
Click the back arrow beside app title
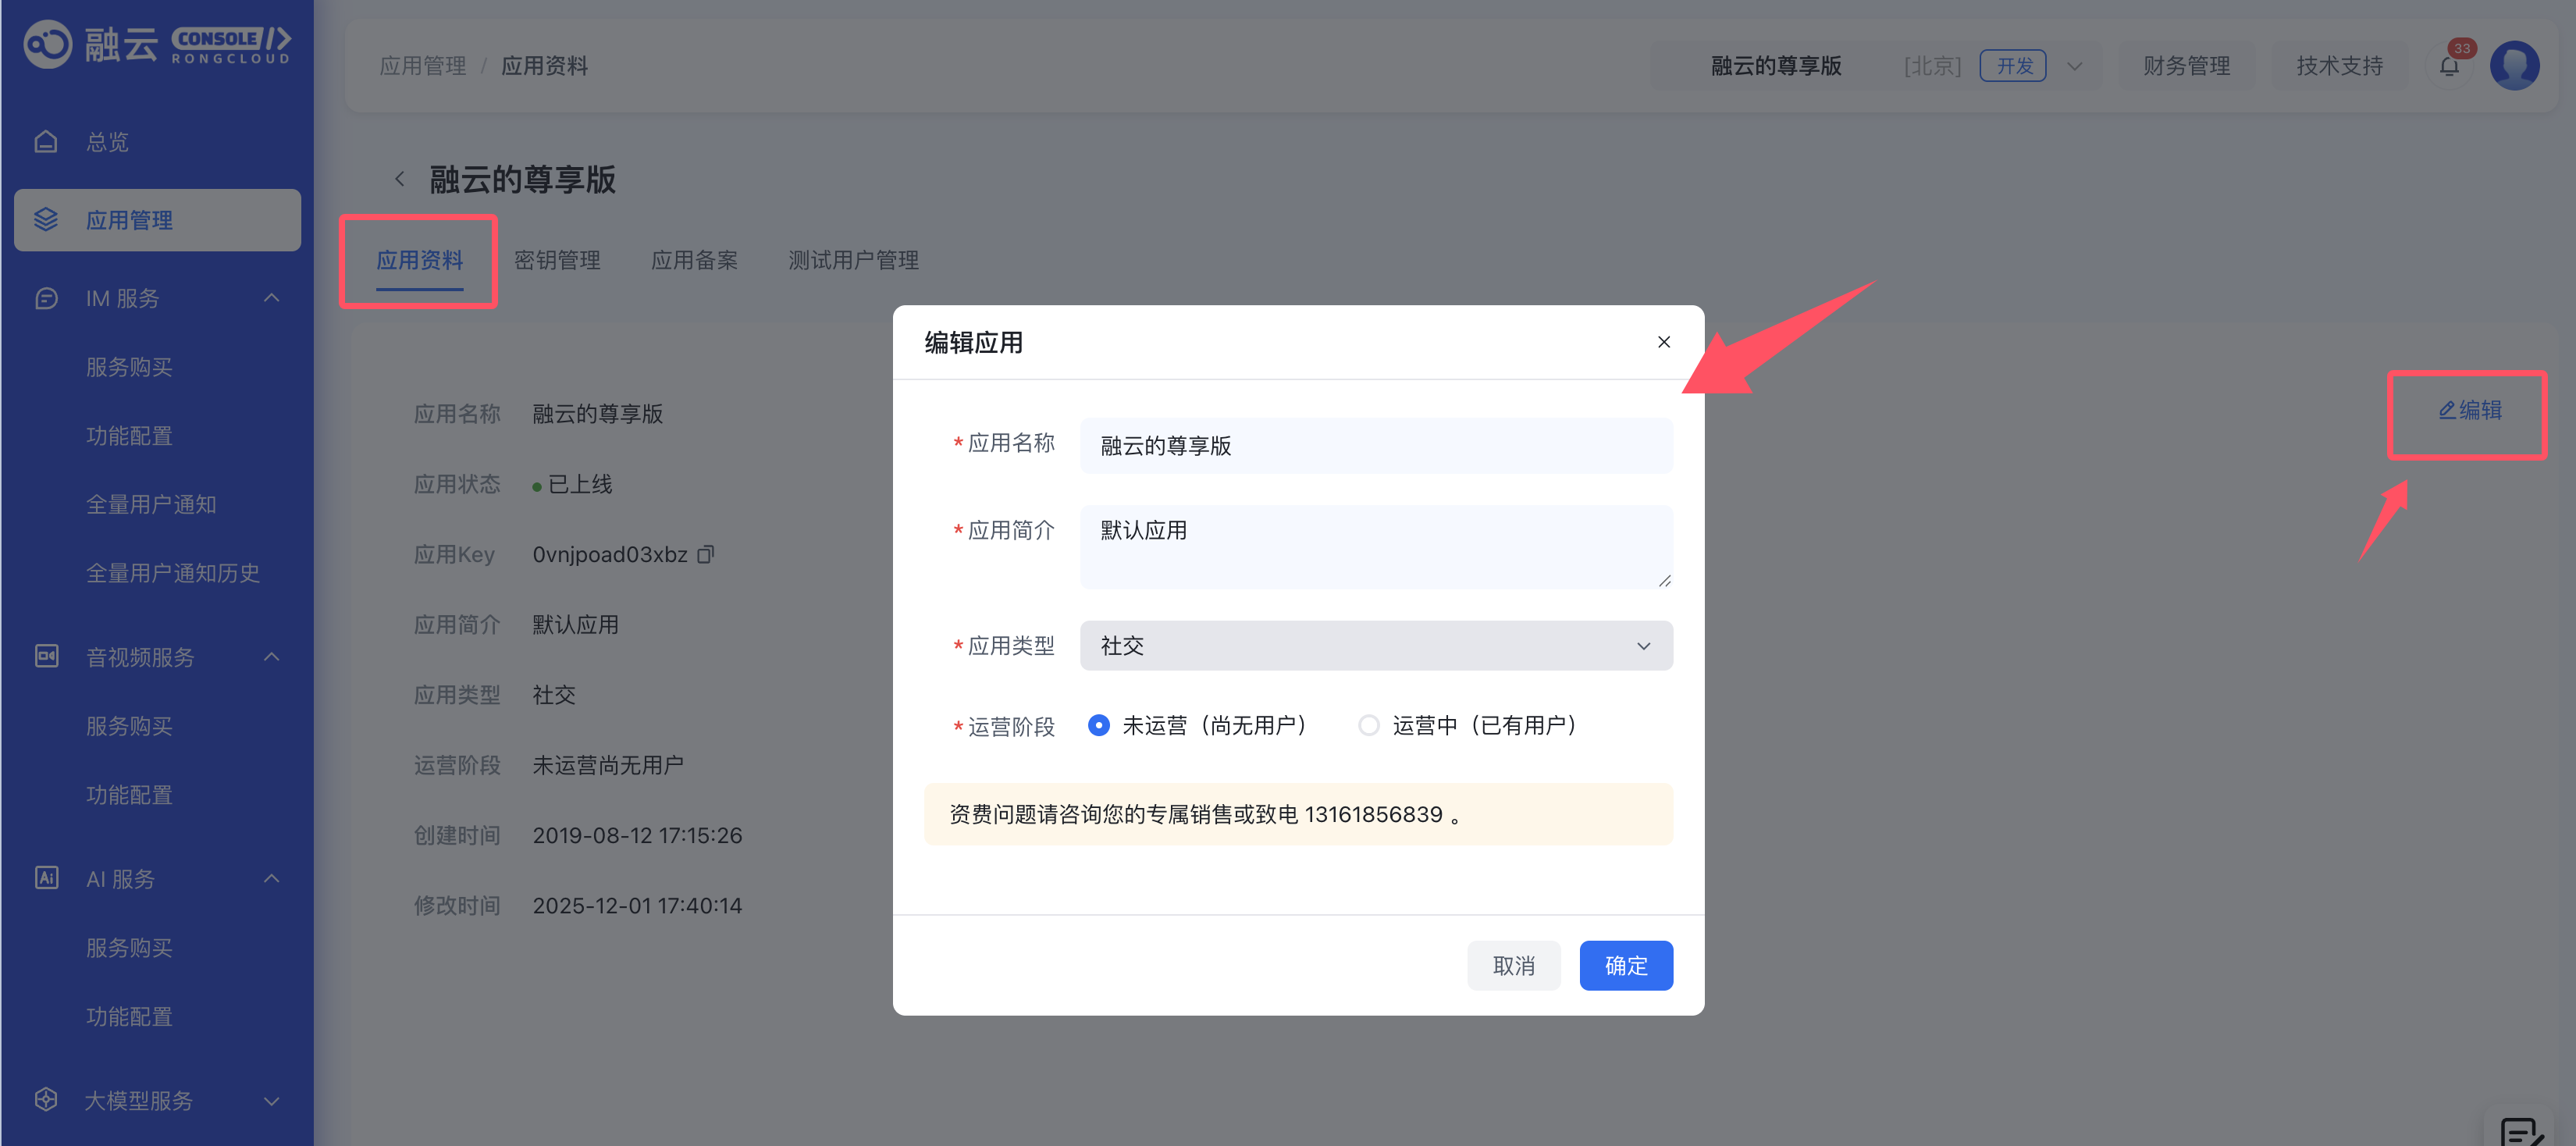point(400,179)
